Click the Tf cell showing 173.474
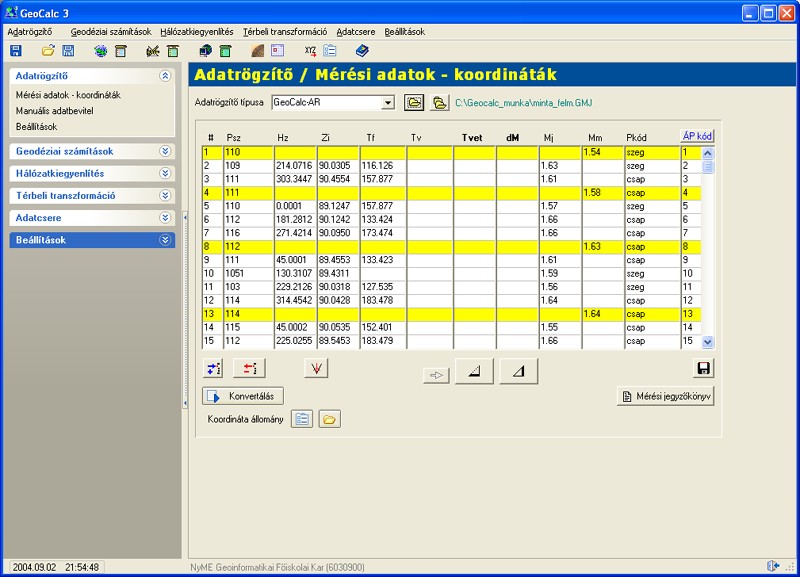 coord(383,233)
